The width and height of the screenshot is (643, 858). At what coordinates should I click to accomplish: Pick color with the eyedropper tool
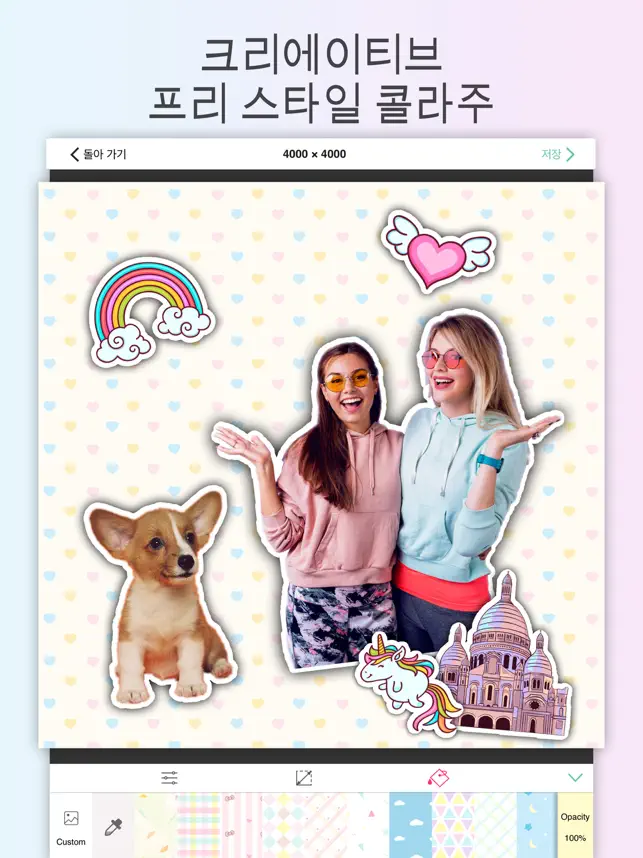113,826
